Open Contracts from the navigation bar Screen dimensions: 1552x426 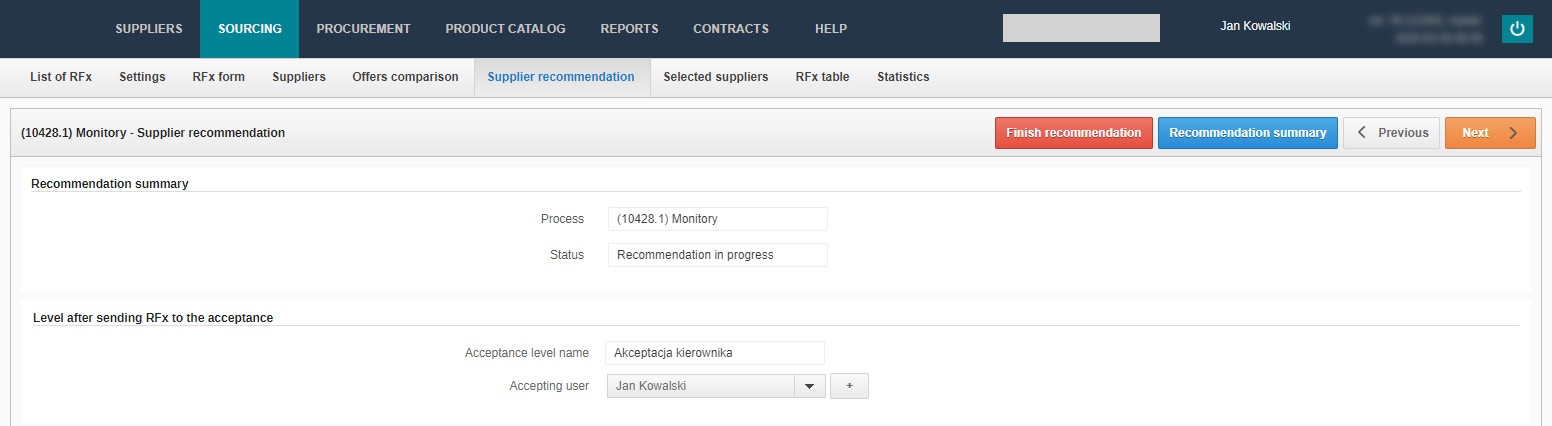coord(731,29)
